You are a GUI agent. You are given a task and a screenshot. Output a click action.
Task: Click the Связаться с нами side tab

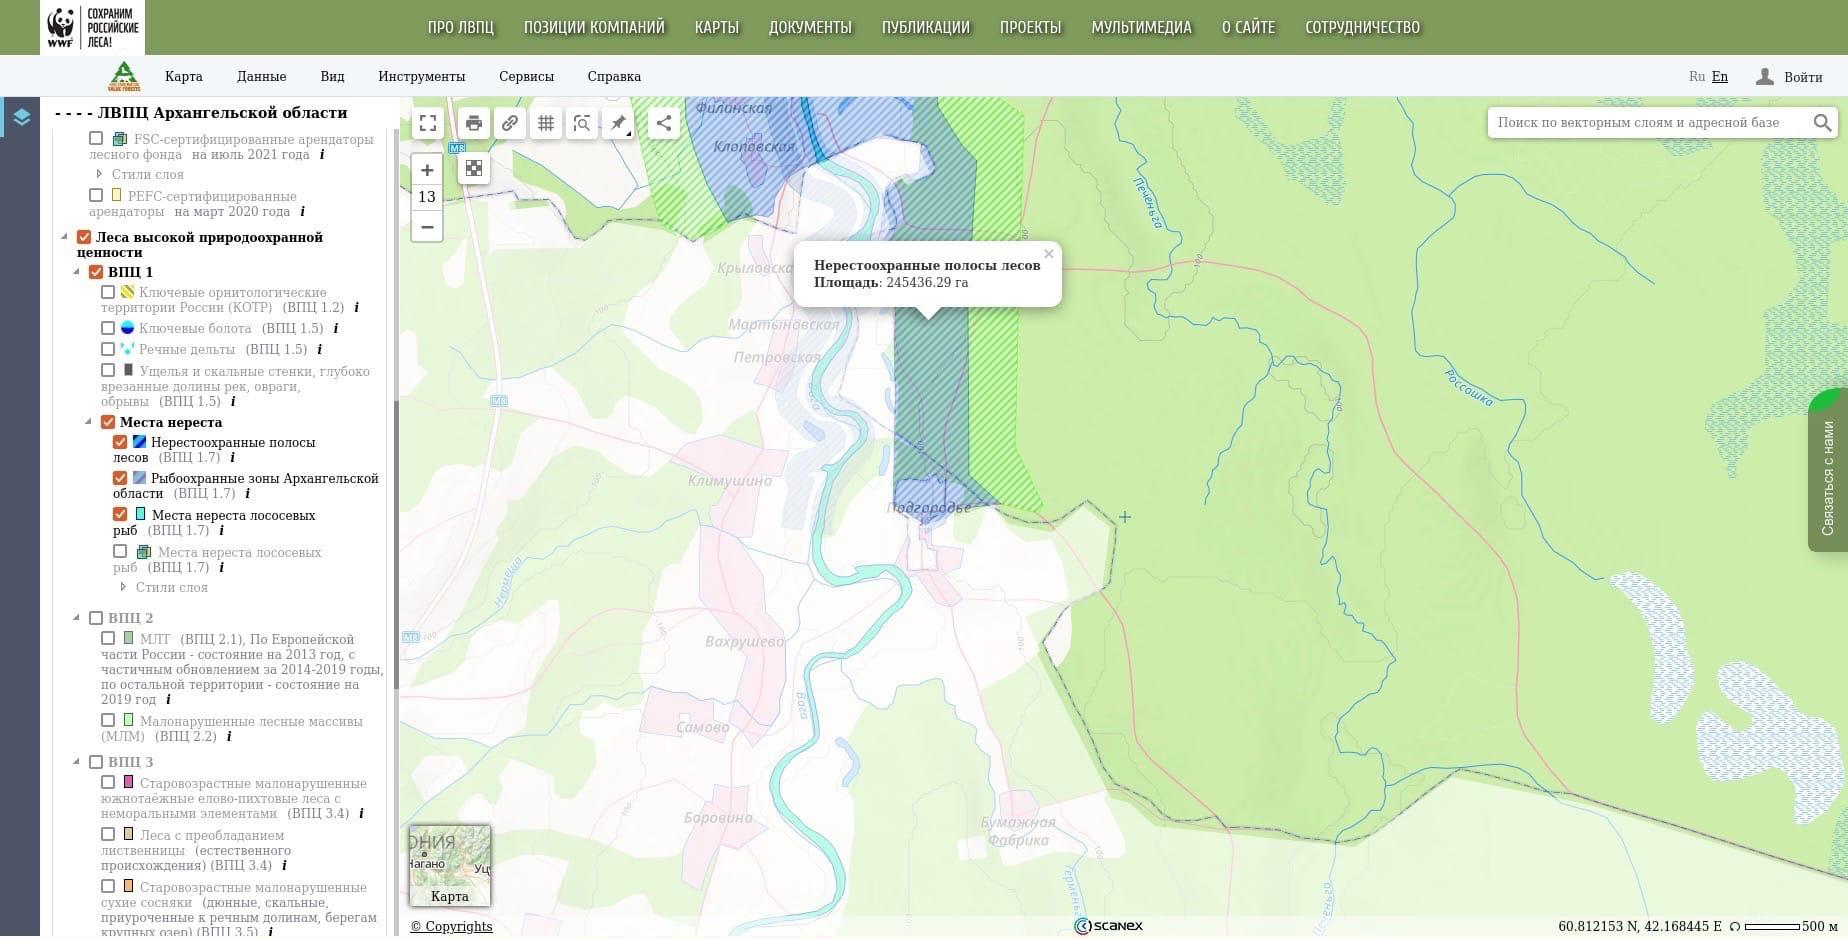pos(1828,470)
